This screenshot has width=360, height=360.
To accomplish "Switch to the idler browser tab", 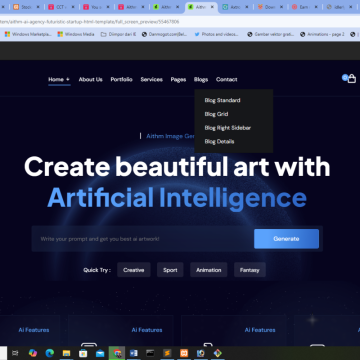I will [339, 7].
